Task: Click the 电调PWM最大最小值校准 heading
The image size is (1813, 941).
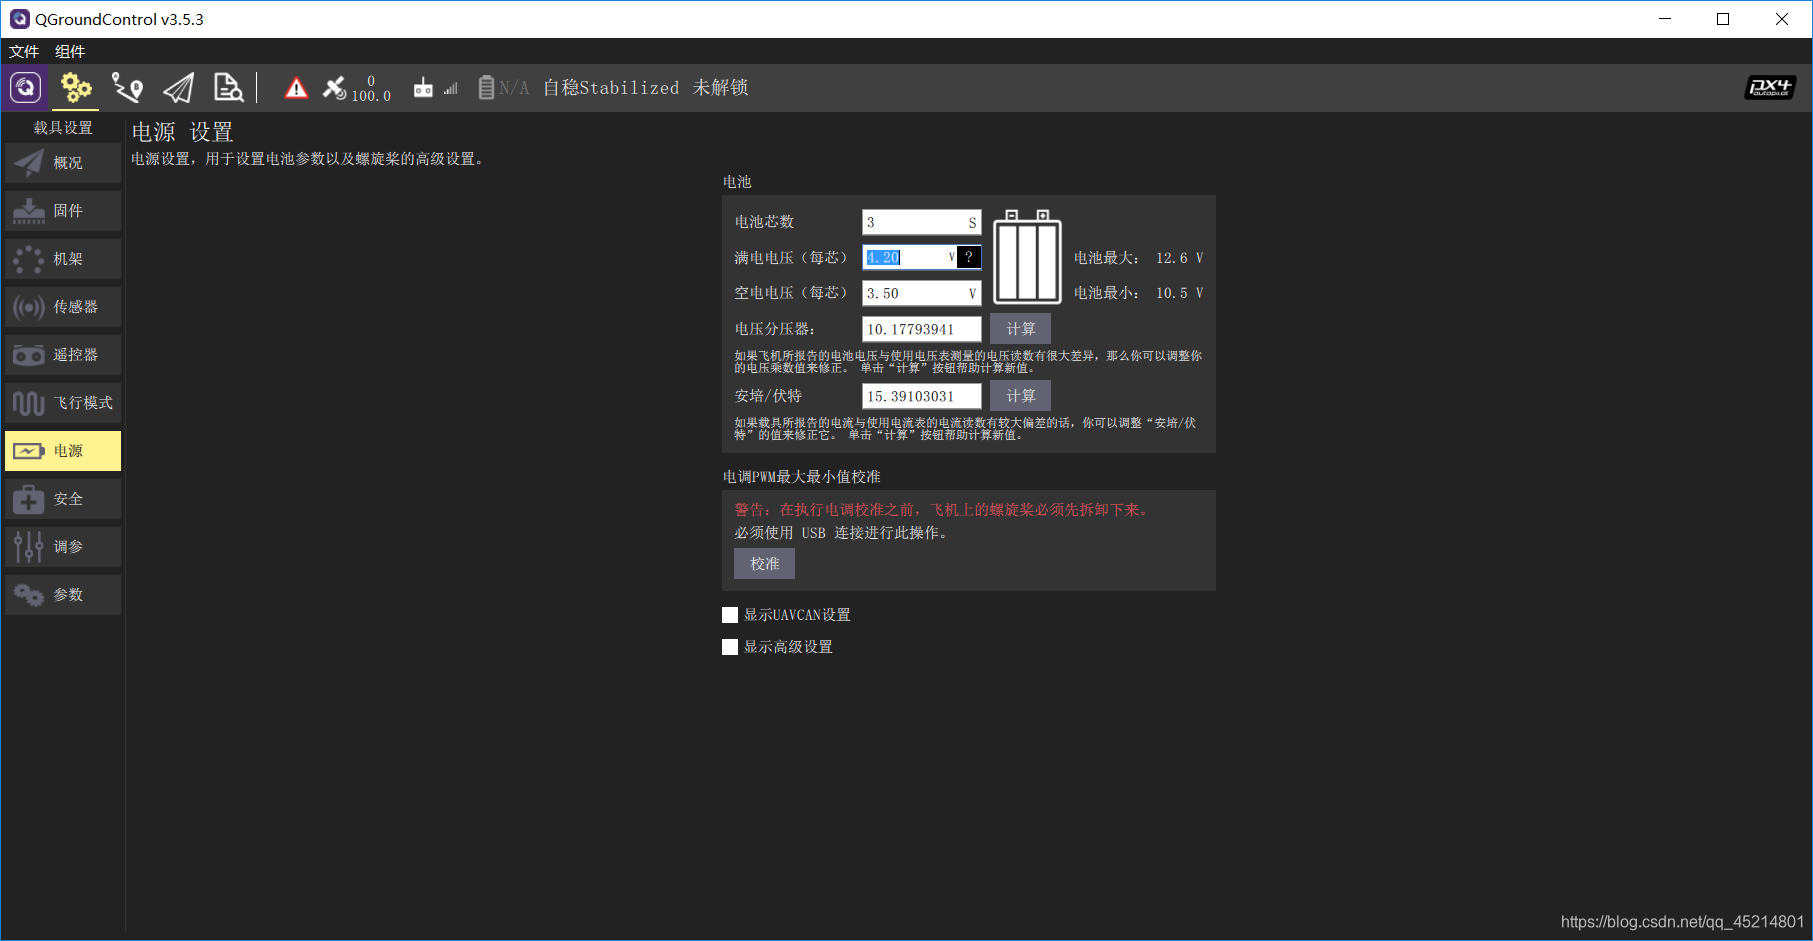Action: [x=802, y=477]
